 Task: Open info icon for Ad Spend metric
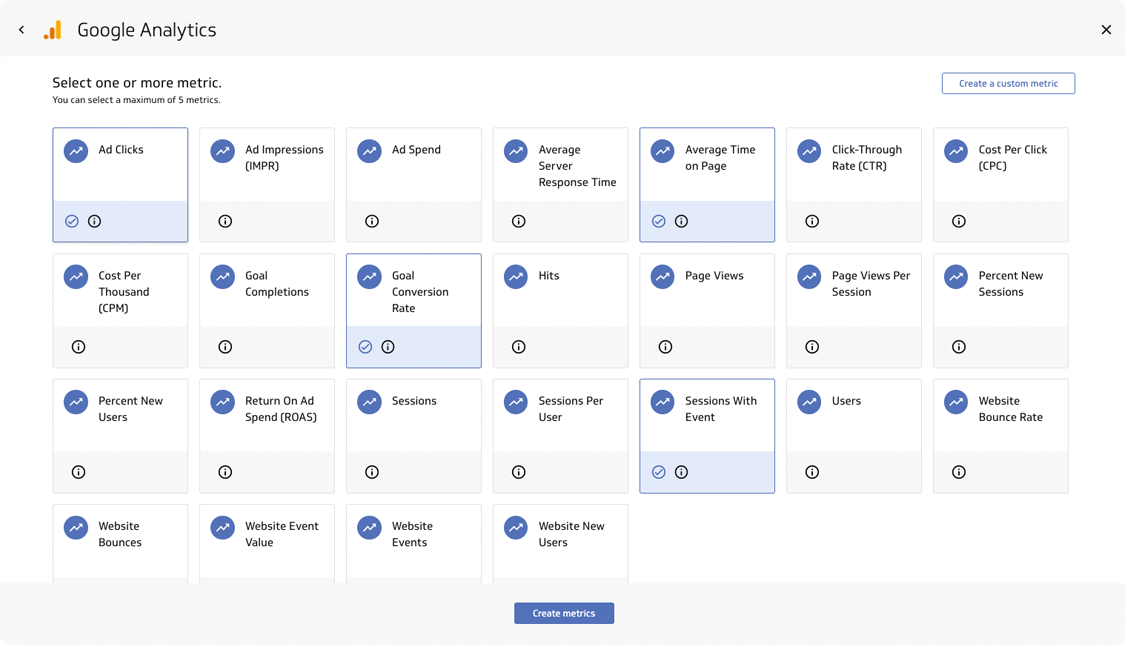372,221
